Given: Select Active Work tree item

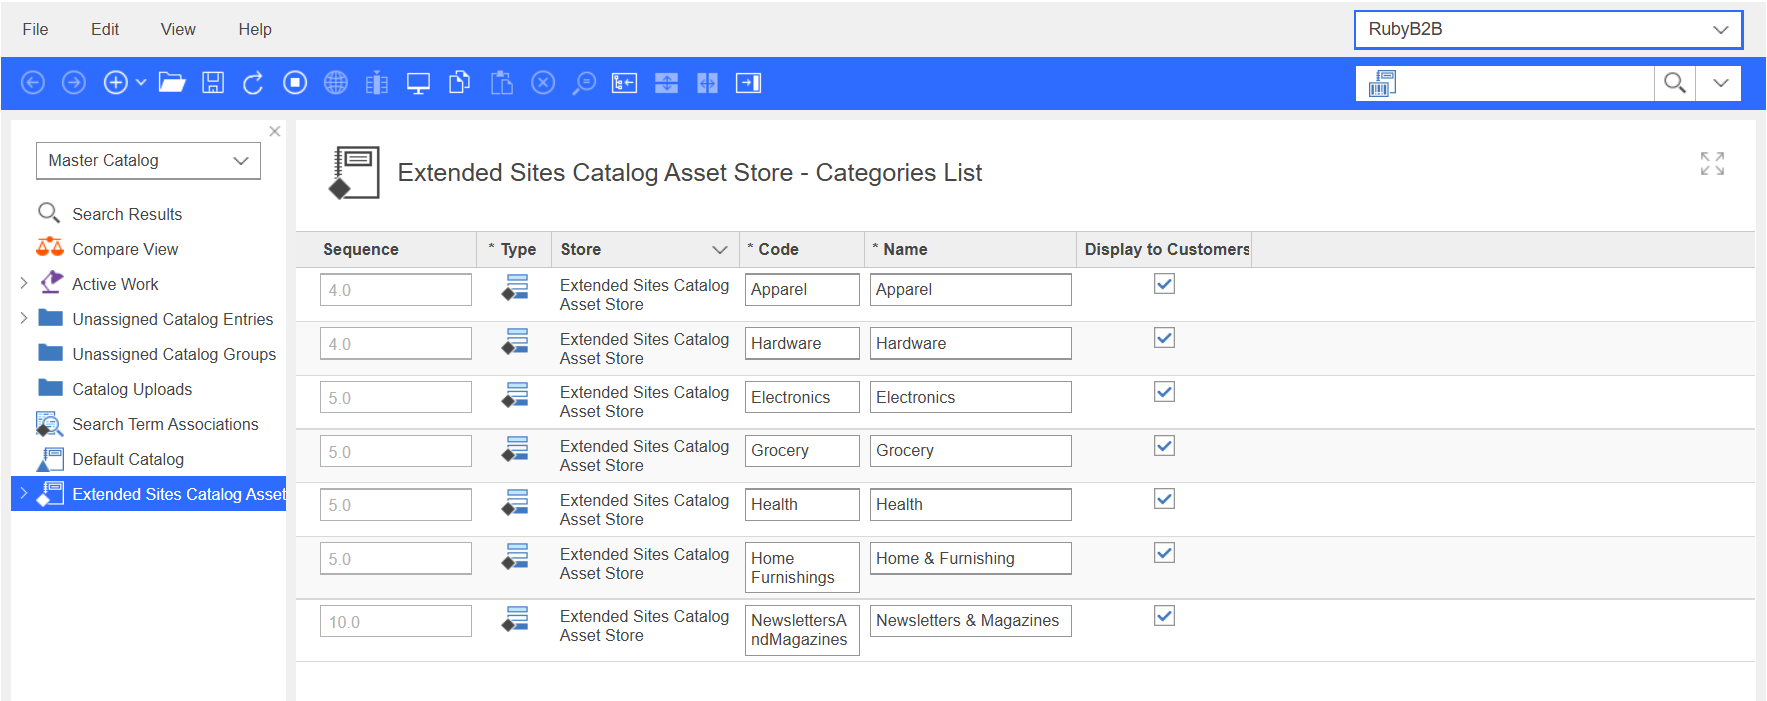Looking at the screenshot, I should [x=115, y=284].
